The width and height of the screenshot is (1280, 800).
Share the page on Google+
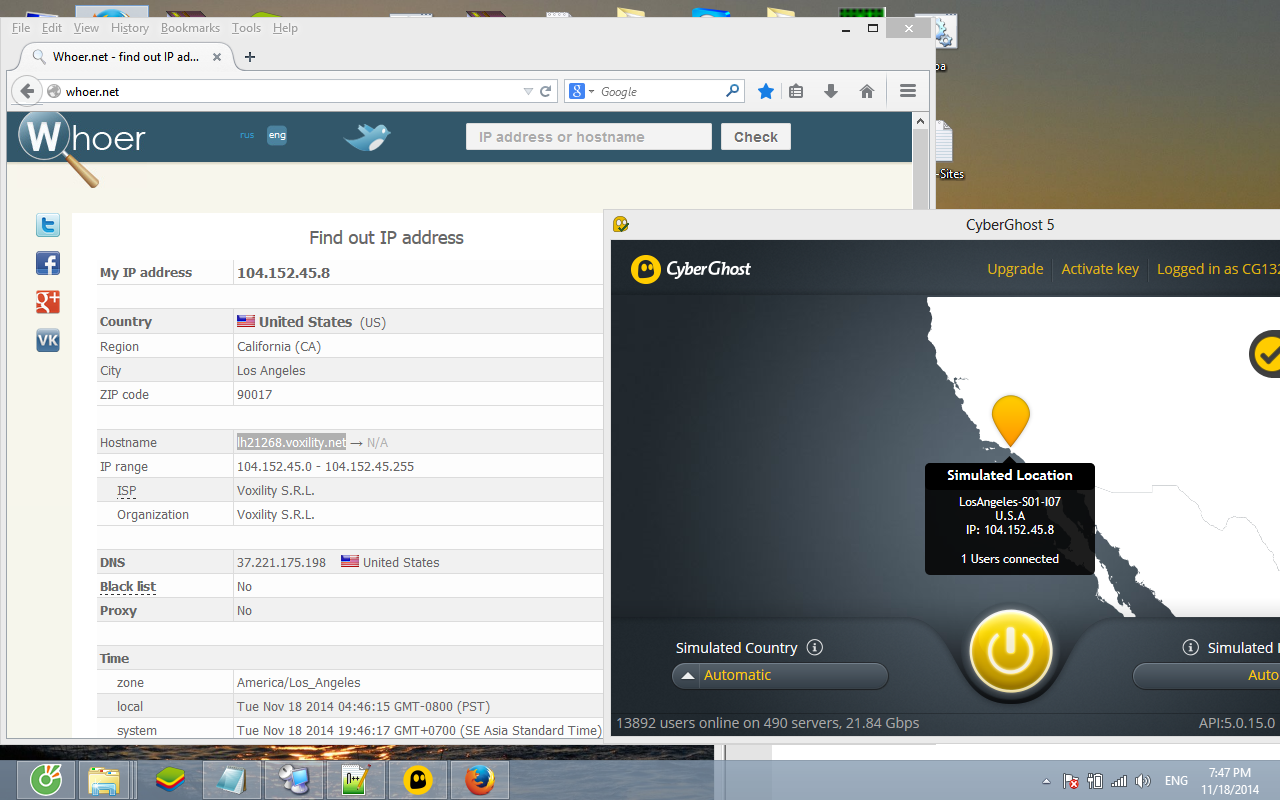(x=48, y=301)
